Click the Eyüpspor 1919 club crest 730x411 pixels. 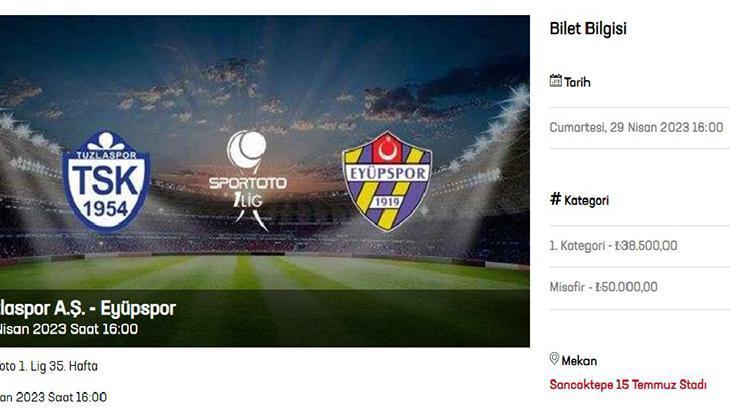(x=387, y=181)
